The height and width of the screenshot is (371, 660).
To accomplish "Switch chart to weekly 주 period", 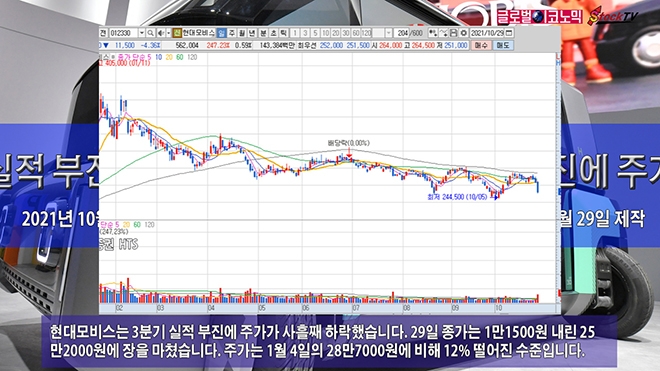I will (x=232, y=33).
